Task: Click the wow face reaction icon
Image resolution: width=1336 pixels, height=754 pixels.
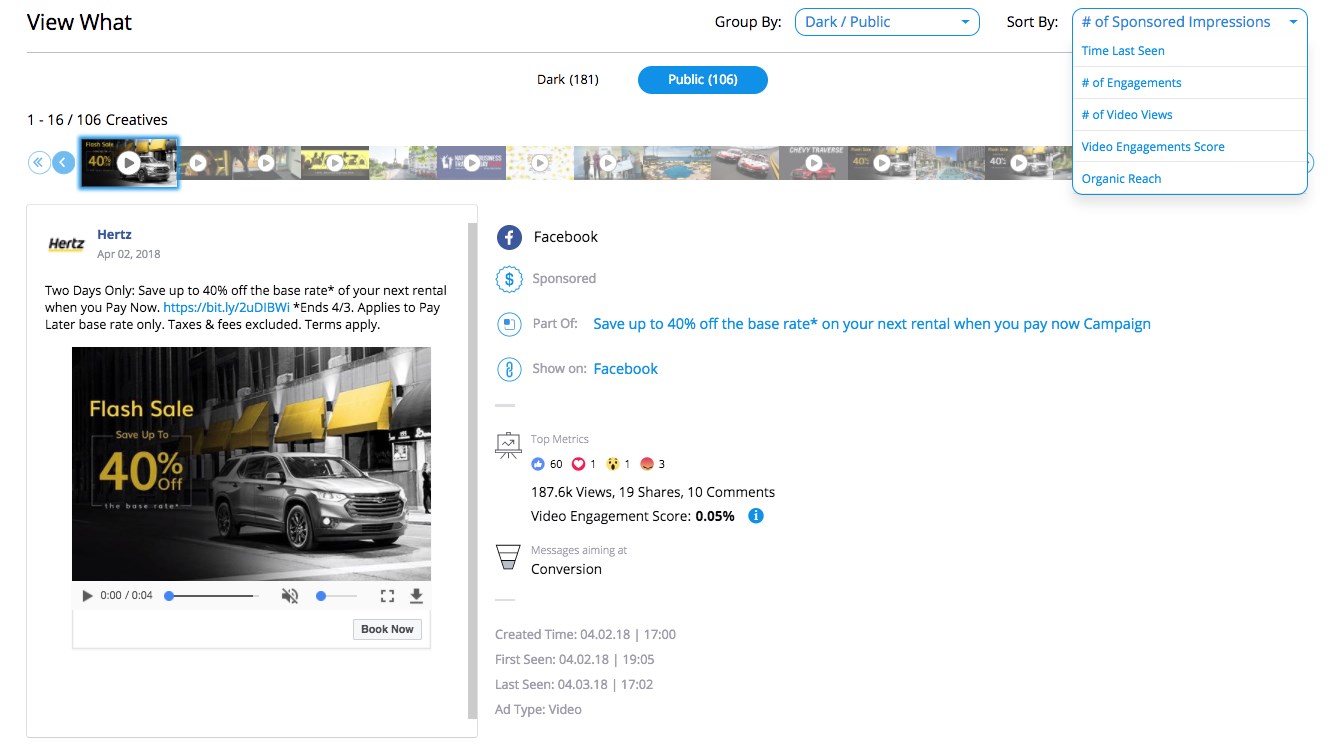Action: tap(613, 464)
